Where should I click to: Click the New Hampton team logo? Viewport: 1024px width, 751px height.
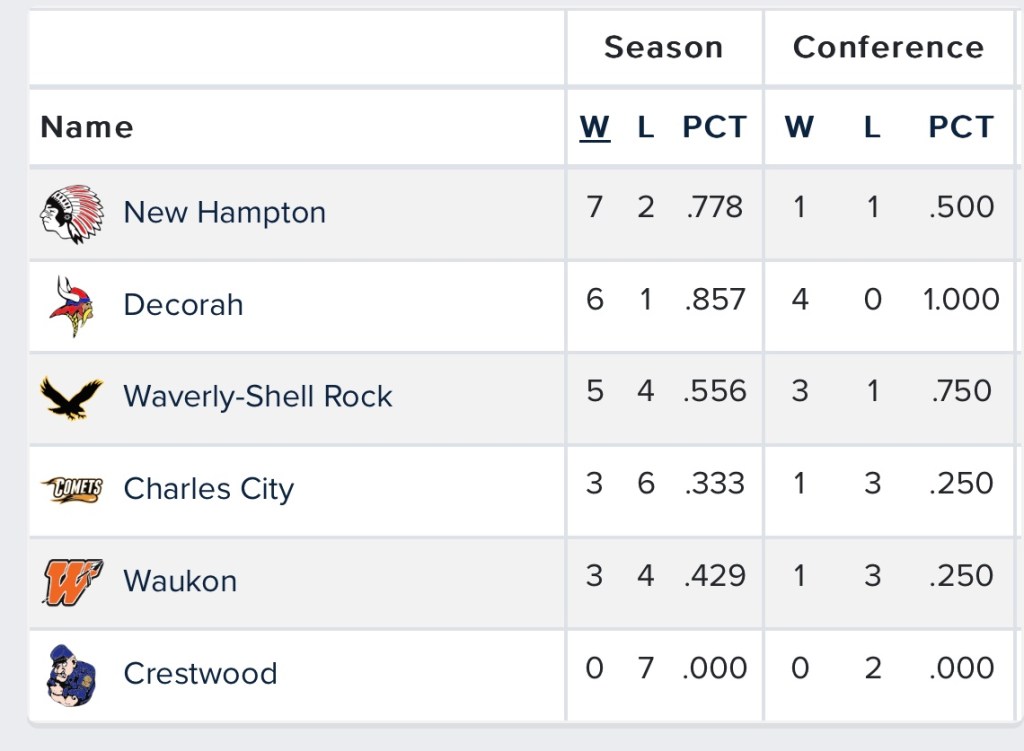pyautogui.click(x=72, y=213)
